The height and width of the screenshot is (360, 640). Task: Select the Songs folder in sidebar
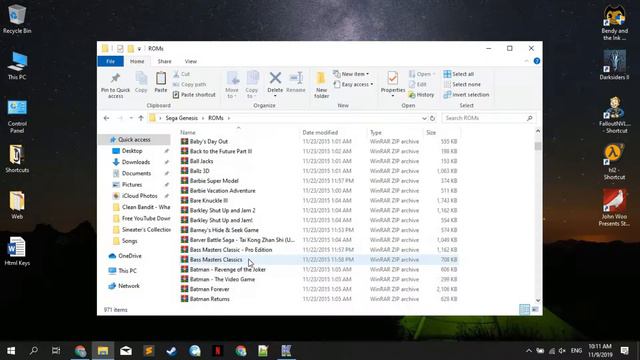coord(129,241)
